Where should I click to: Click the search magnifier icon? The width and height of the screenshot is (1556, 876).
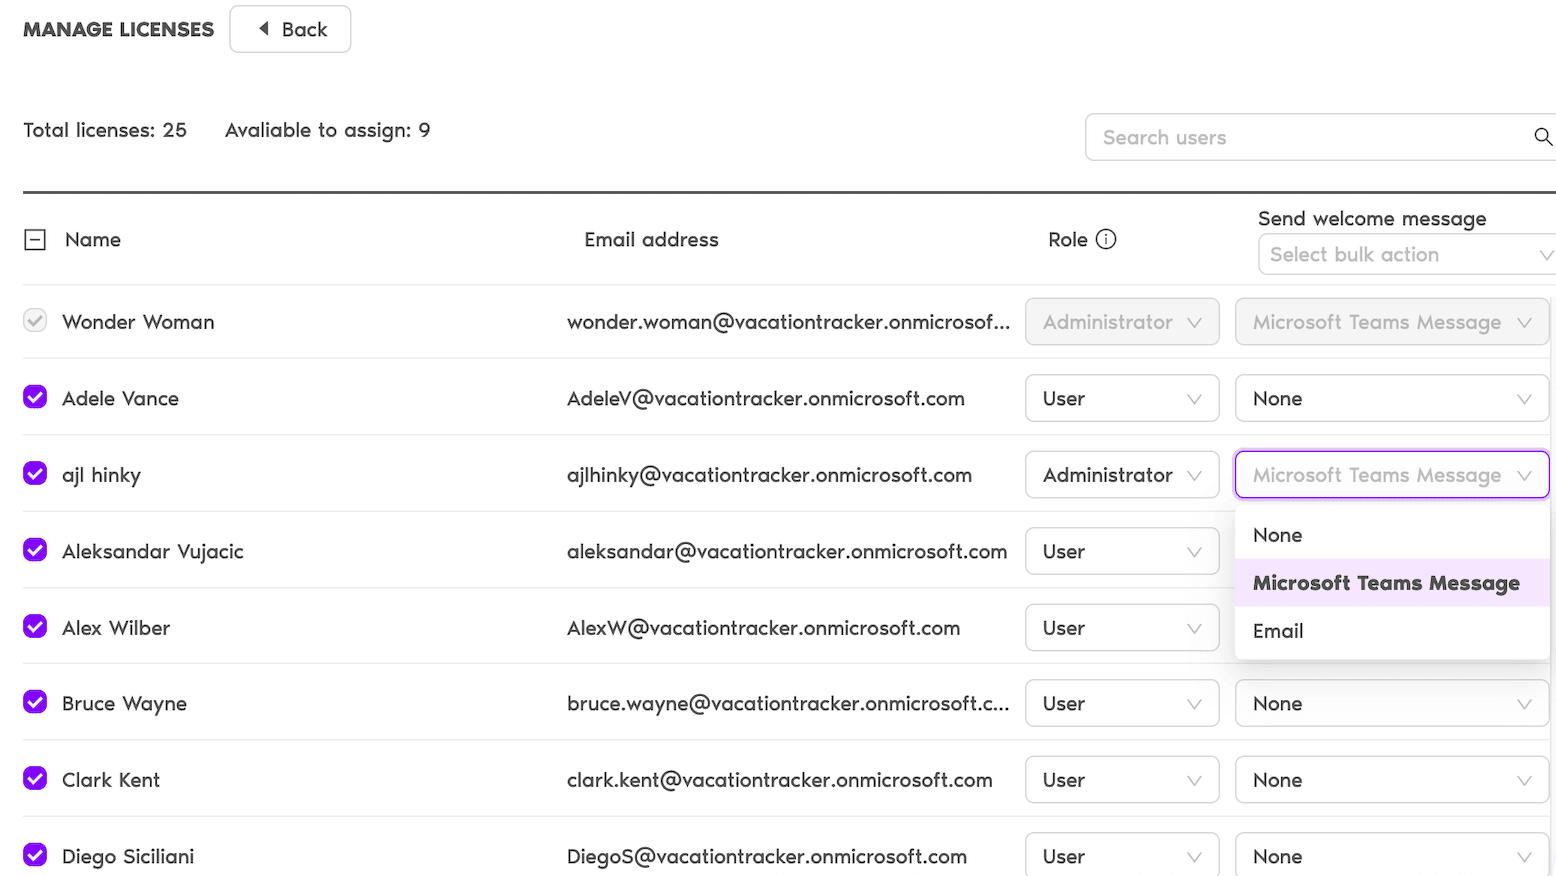coord(1543,137)
